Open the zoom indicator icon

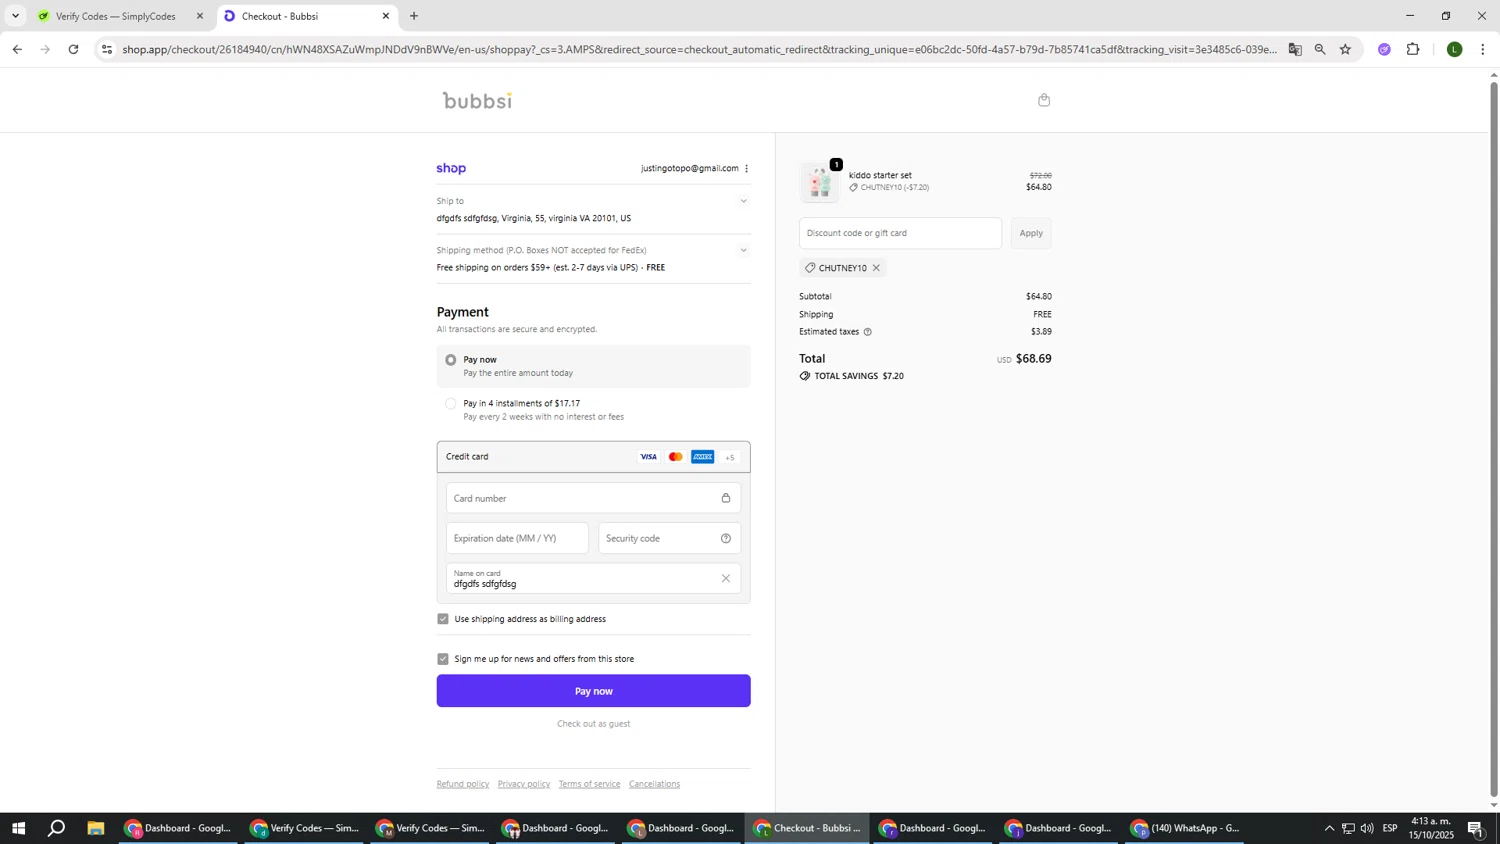tap(1320, 49)
